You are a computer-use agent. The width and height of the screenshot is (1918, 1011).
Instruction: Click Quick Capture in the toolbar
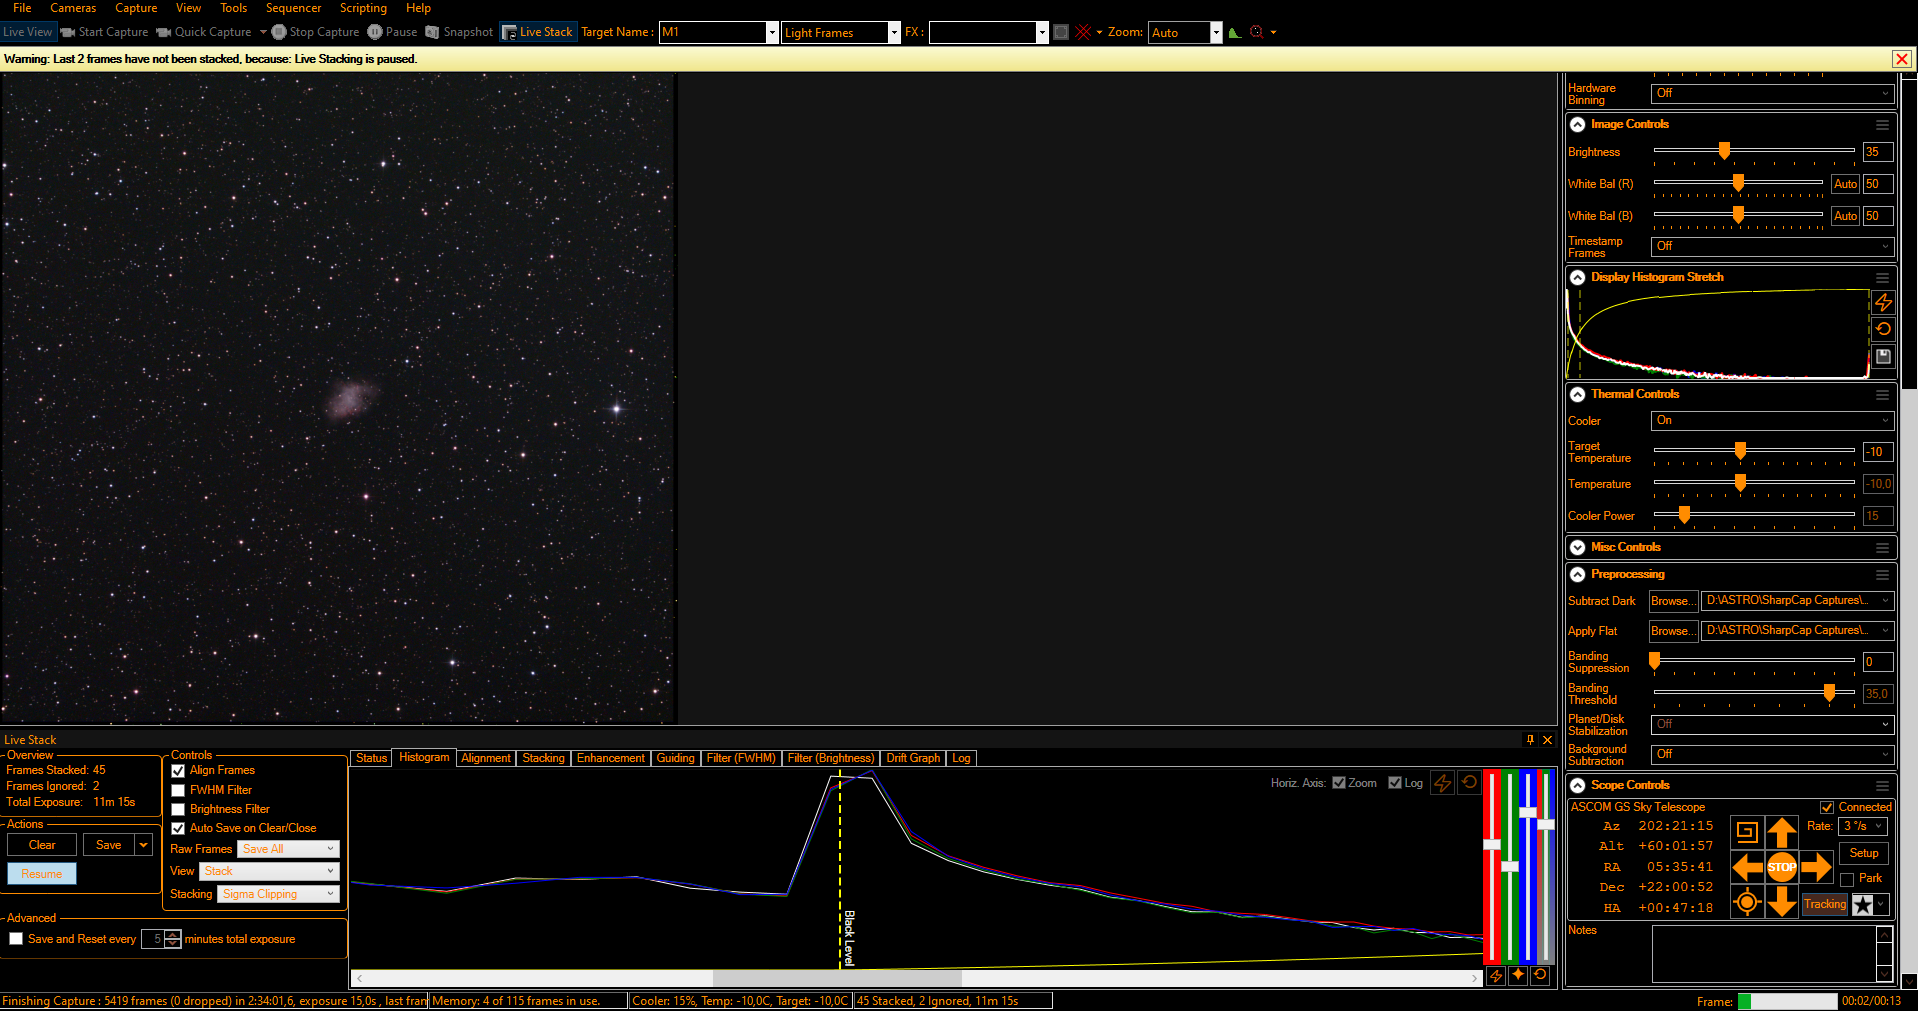[x=204, y=32]
